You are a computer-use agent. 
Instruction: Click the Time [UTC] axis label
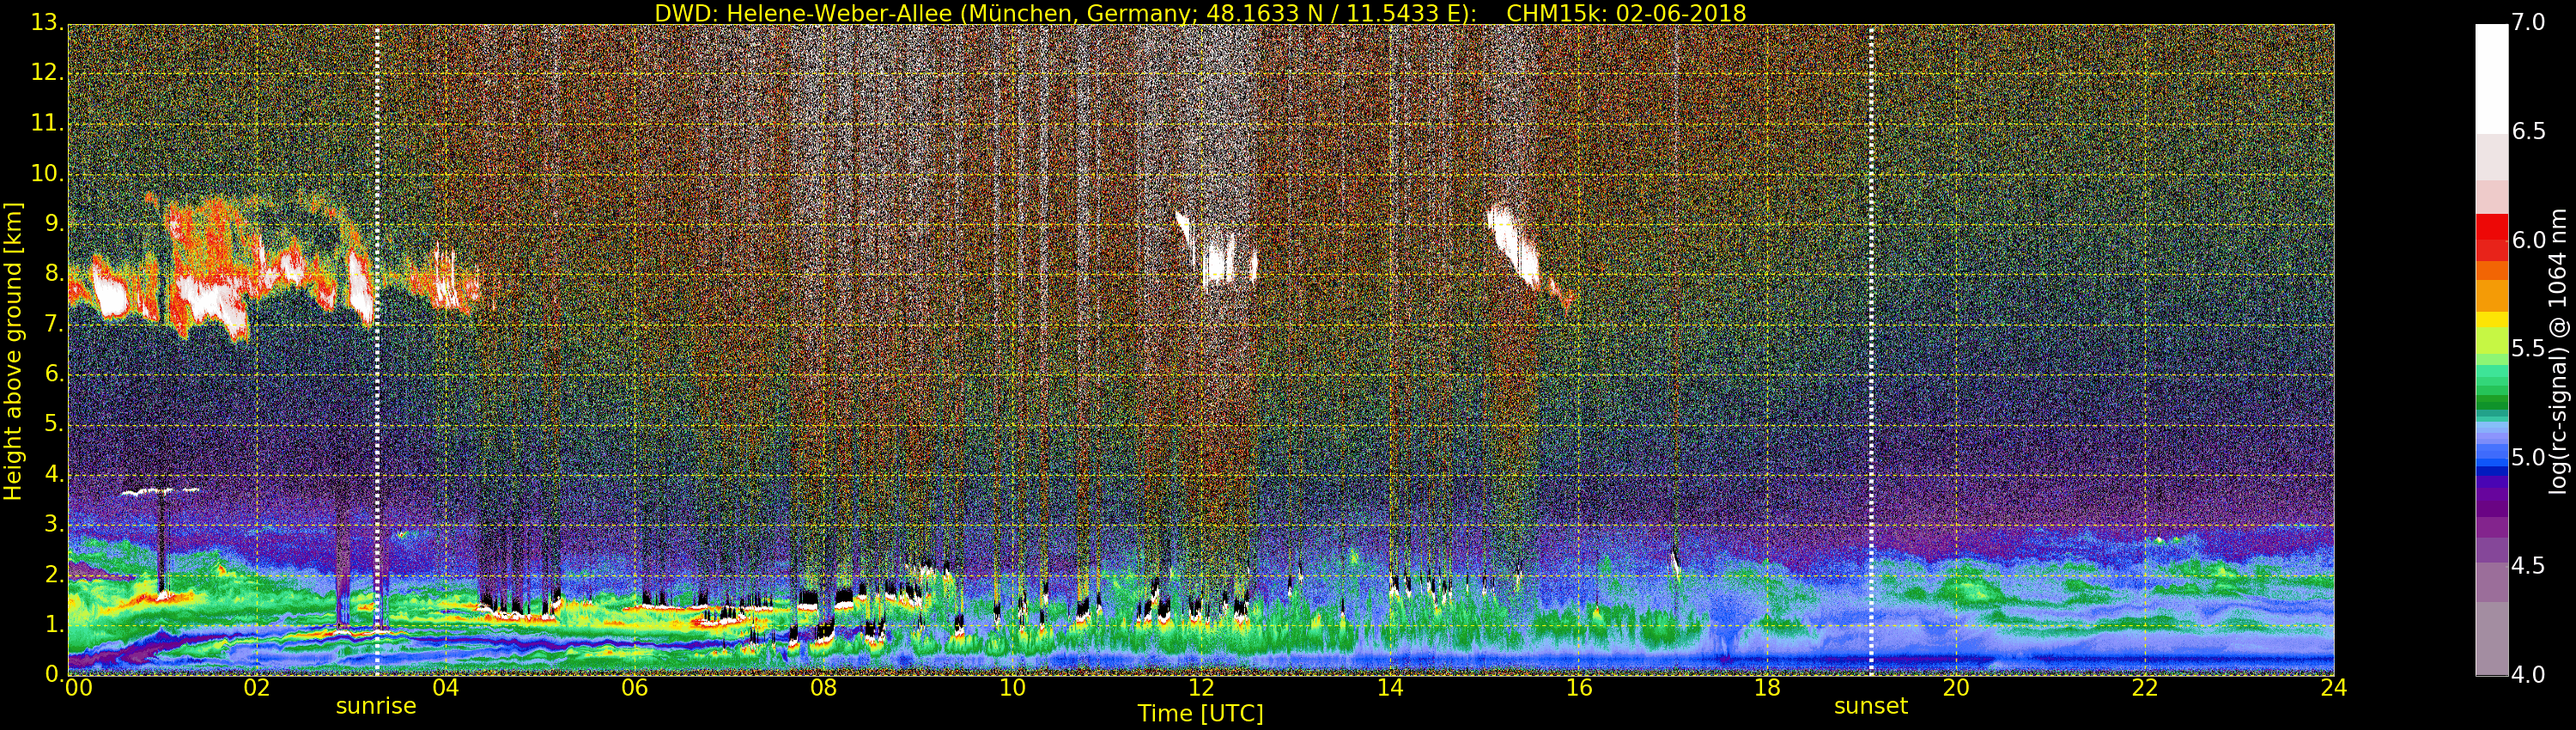pyautogui.click(x=1200, y=713)
